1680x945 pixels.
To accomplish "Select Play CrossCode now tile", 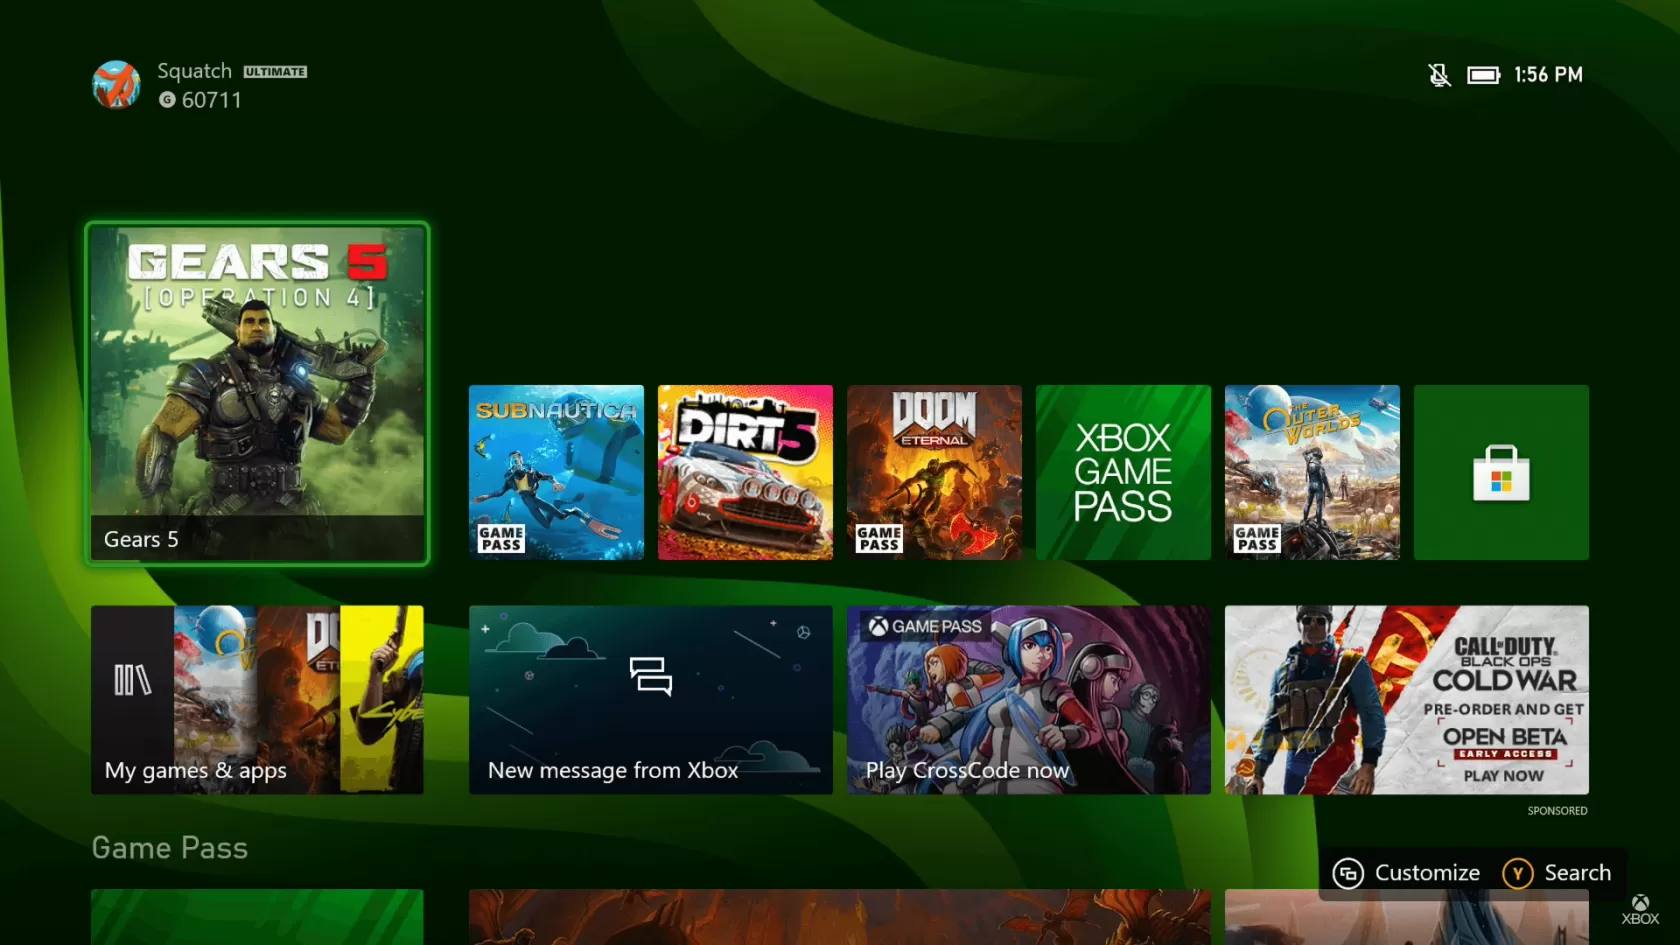I will [x=1028, y=699].
